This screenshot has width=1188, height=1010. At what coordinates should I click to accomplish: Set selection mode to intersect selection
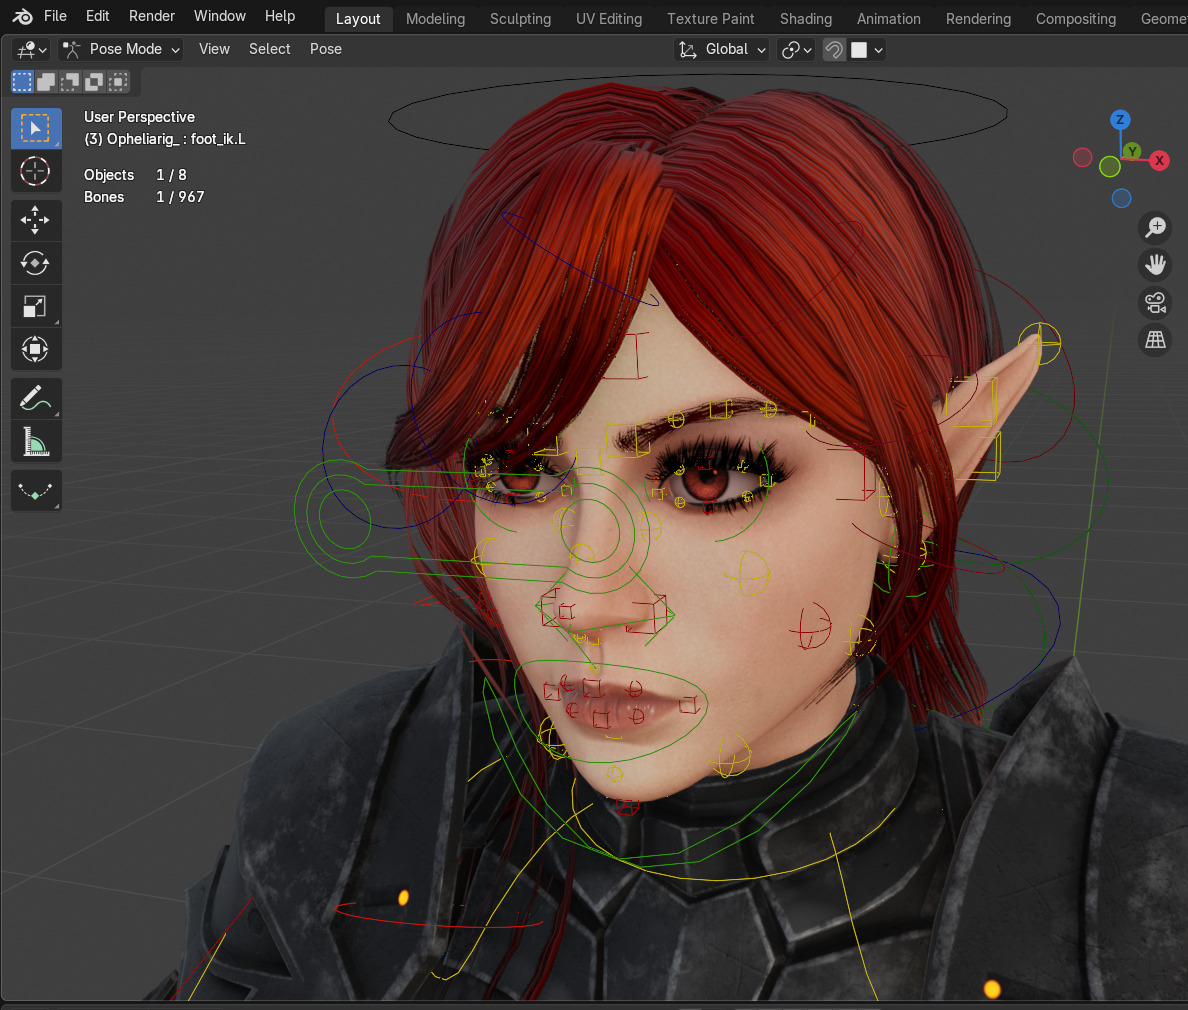click(x=118, y=82)
